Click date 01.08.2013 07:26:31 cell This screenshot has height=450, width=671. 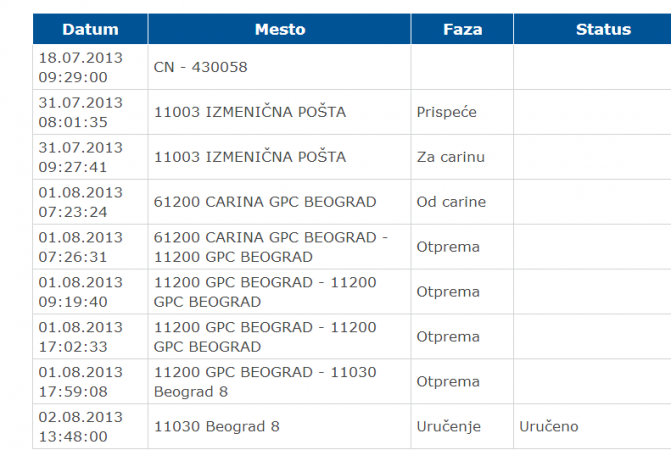(x=90, y=247)
